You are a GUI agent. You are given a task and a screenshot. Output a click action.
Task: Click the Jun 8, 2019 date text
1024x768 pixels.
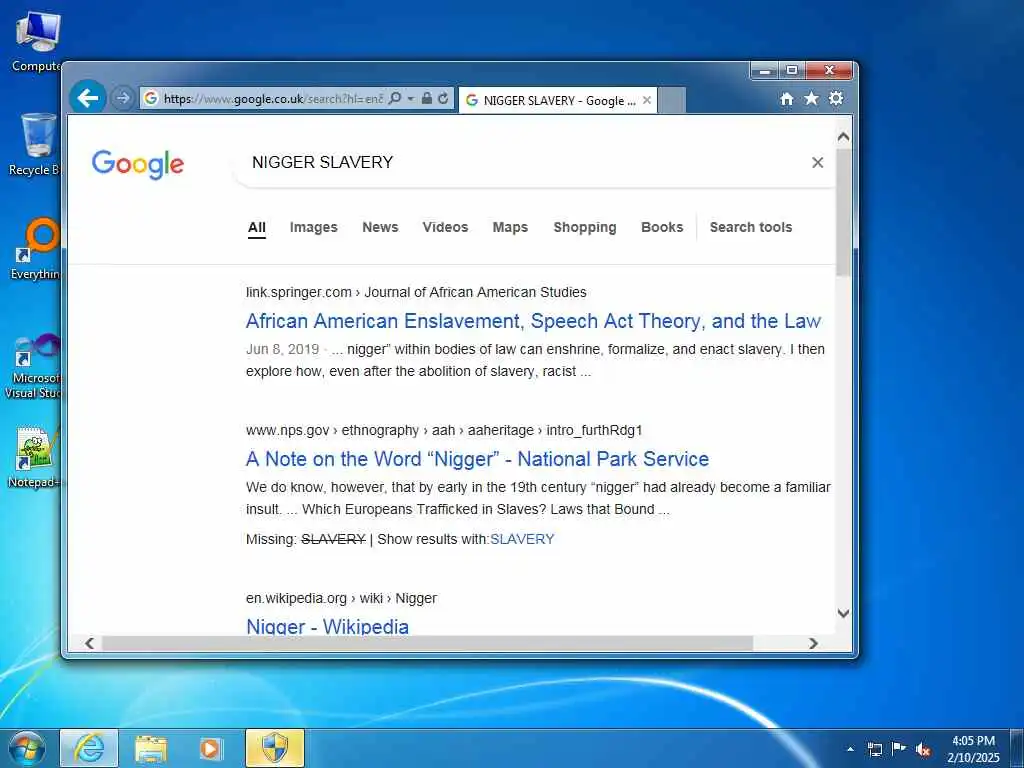pos(283,349)
